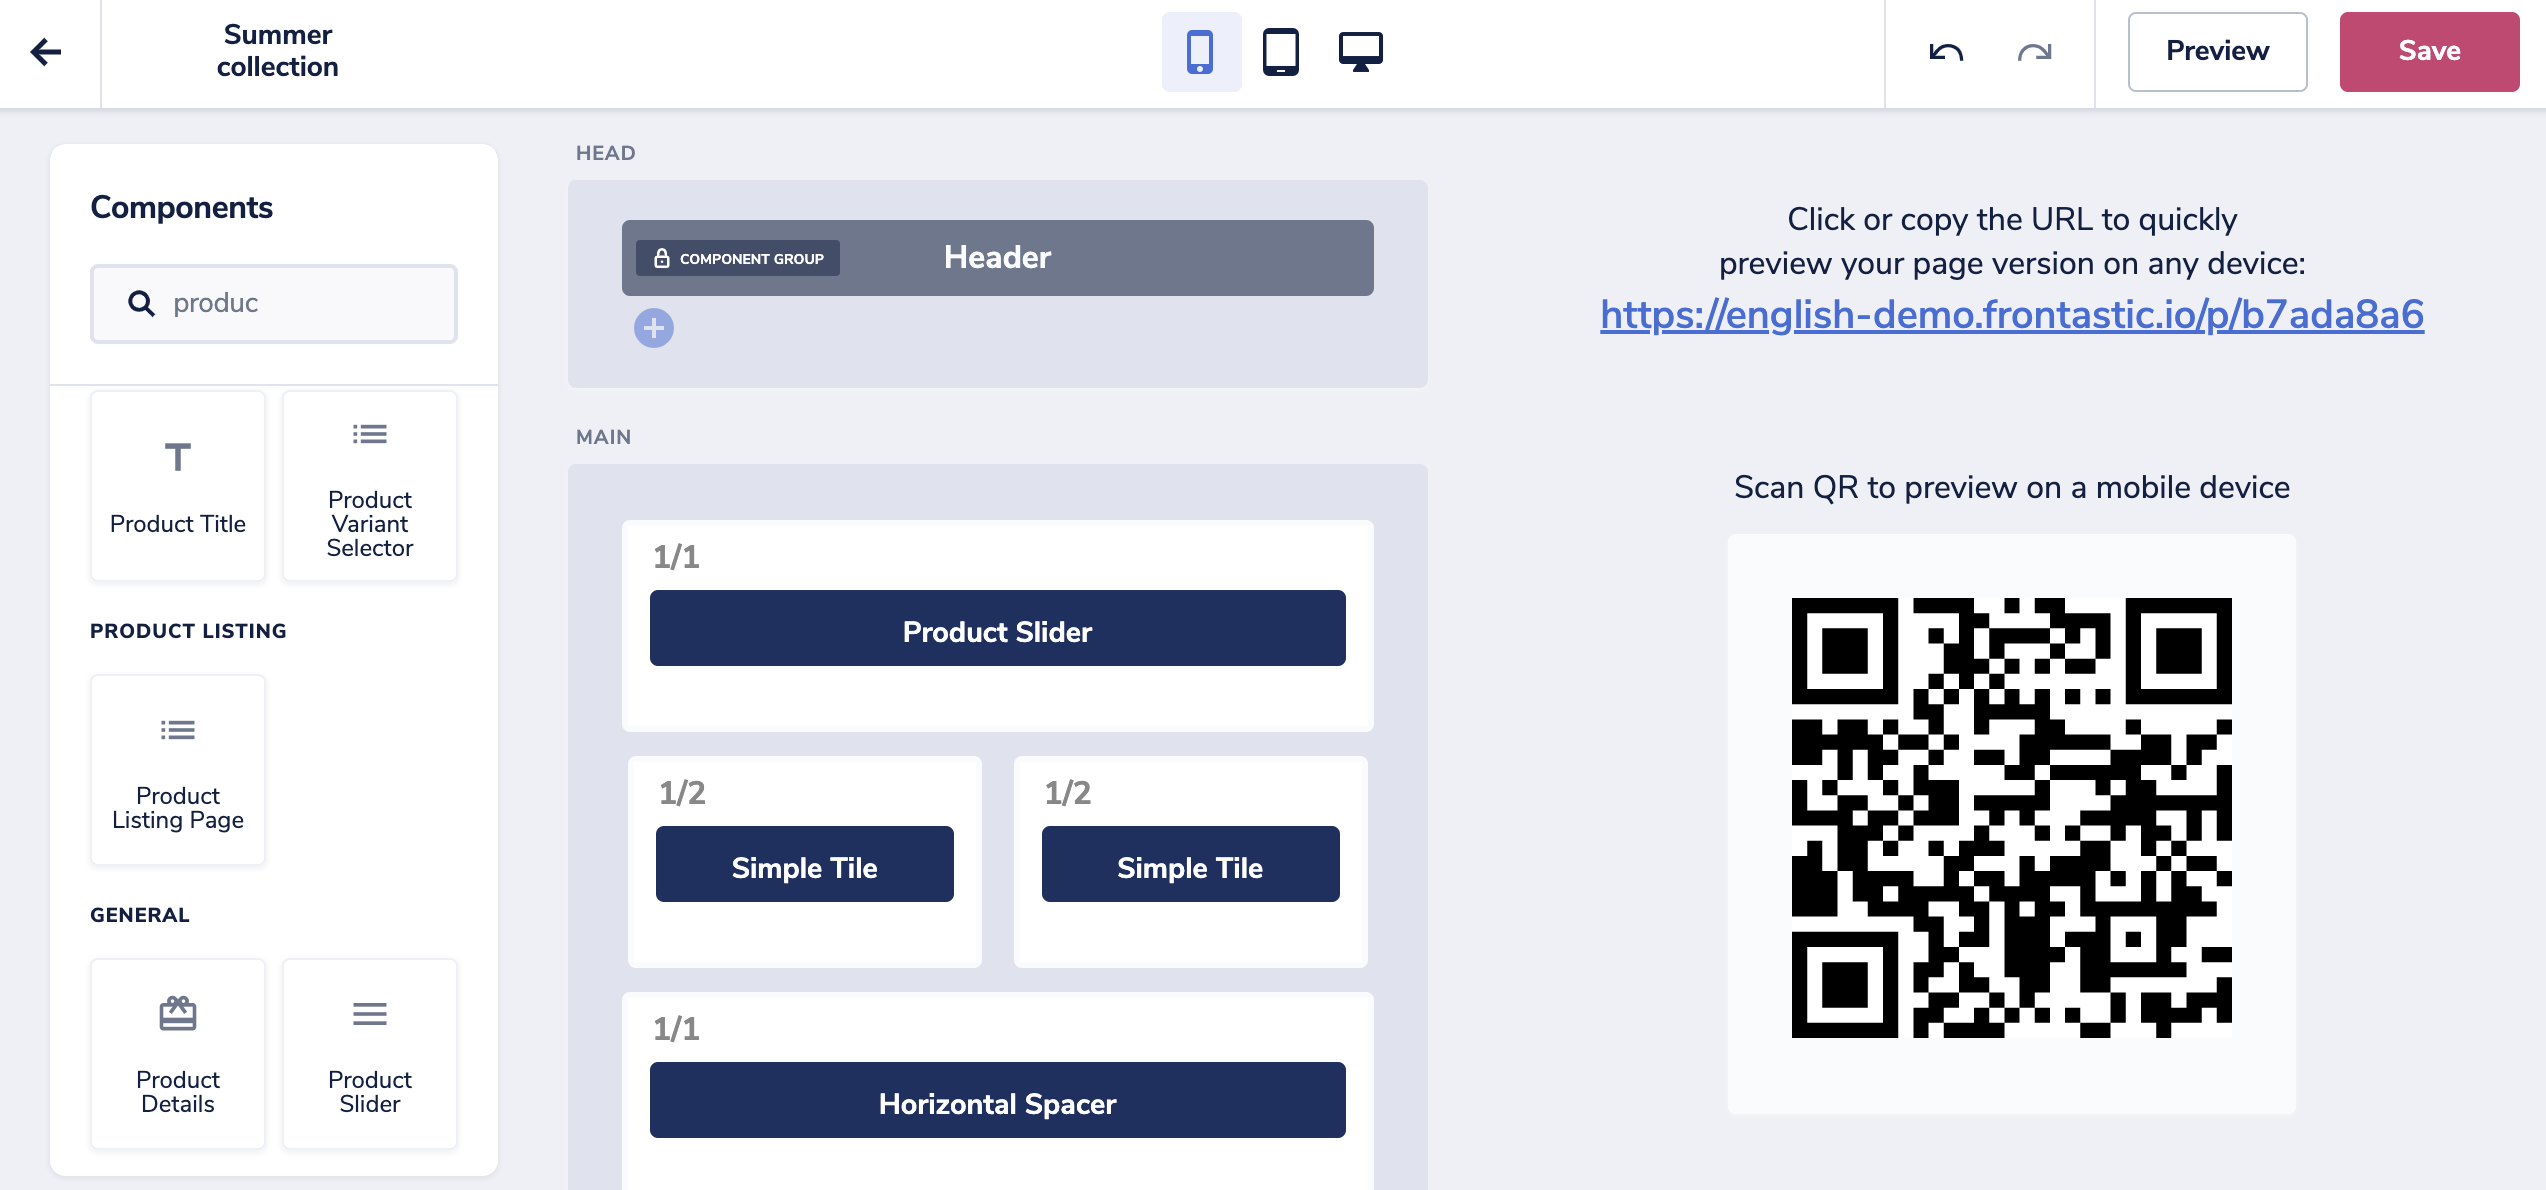The width and height of the screenshot is (2546, 1190).
Task: Click the MAIN section label
Action: pyautogui.click(x=604, y=437)
